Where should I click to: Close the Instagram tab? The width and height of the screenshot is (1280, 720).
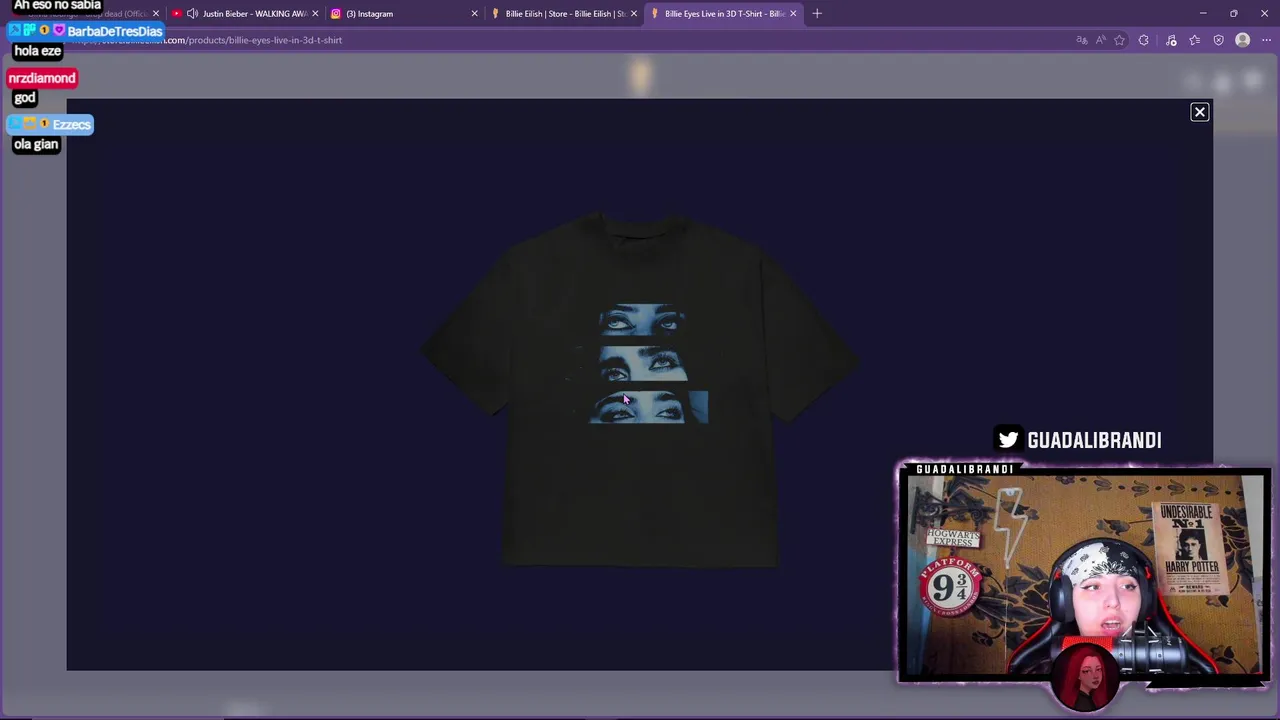(474, 13)
